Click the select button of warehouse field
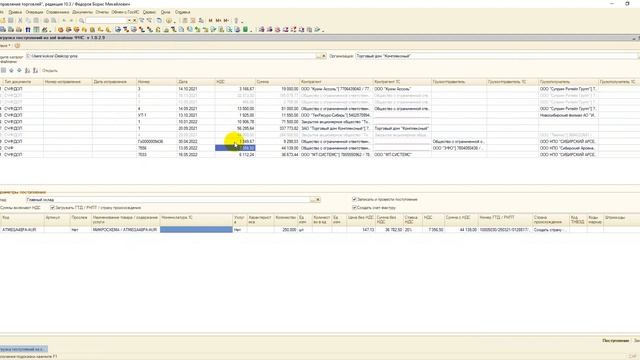This screenshot has height=360, width=640. click(x=313, y=200)
